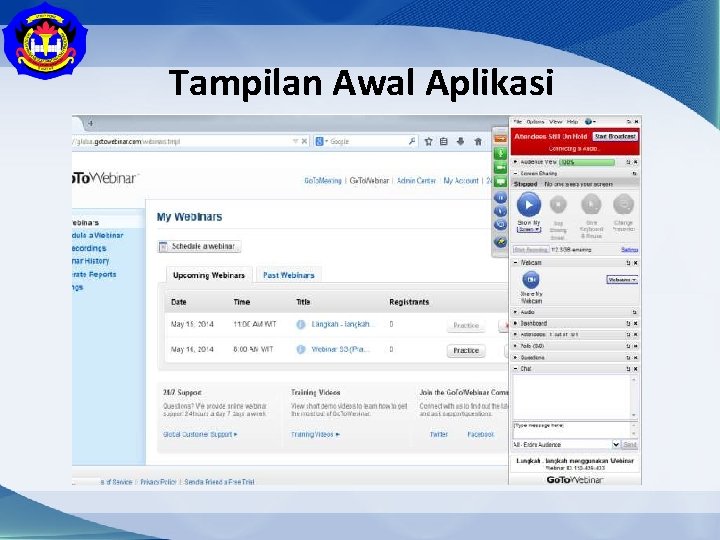Toggle the green screen share button on grab tab
The width and height of the screenshot is (720, 540).
click(500, 182)
